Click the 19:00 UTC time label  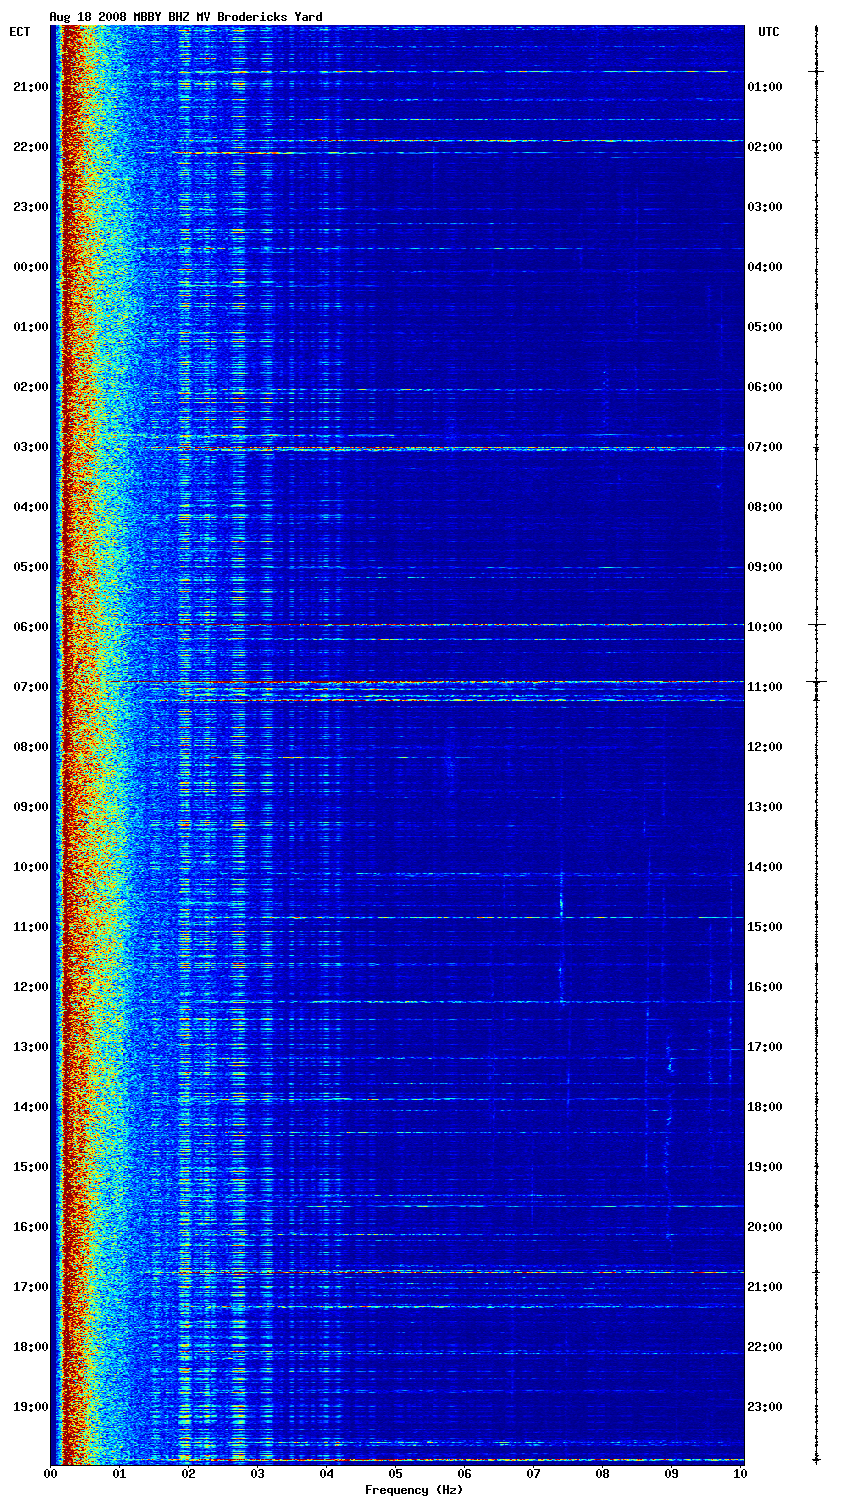click(765, 1167)
